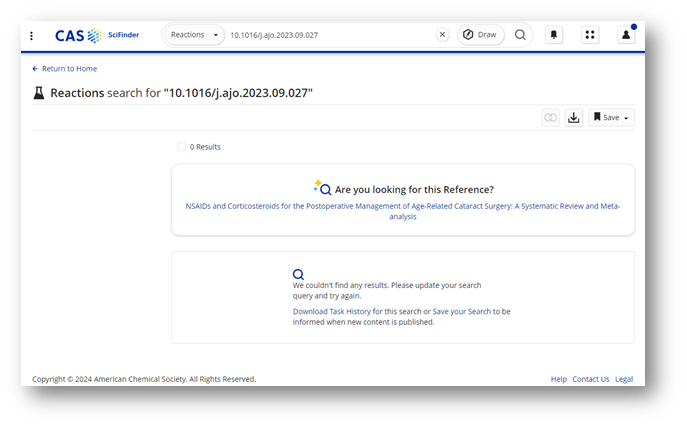Open Legal footer link
687x428 pixels.
624,379
